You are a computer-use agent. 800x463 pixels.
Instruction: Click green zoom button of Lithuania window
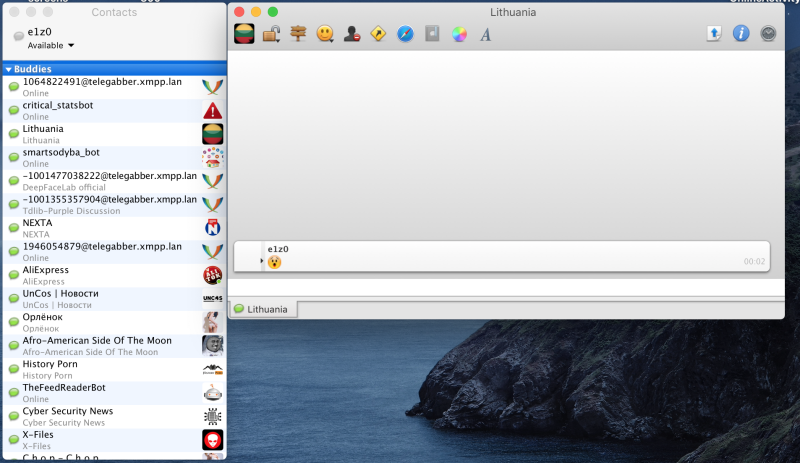pos(273,12)
